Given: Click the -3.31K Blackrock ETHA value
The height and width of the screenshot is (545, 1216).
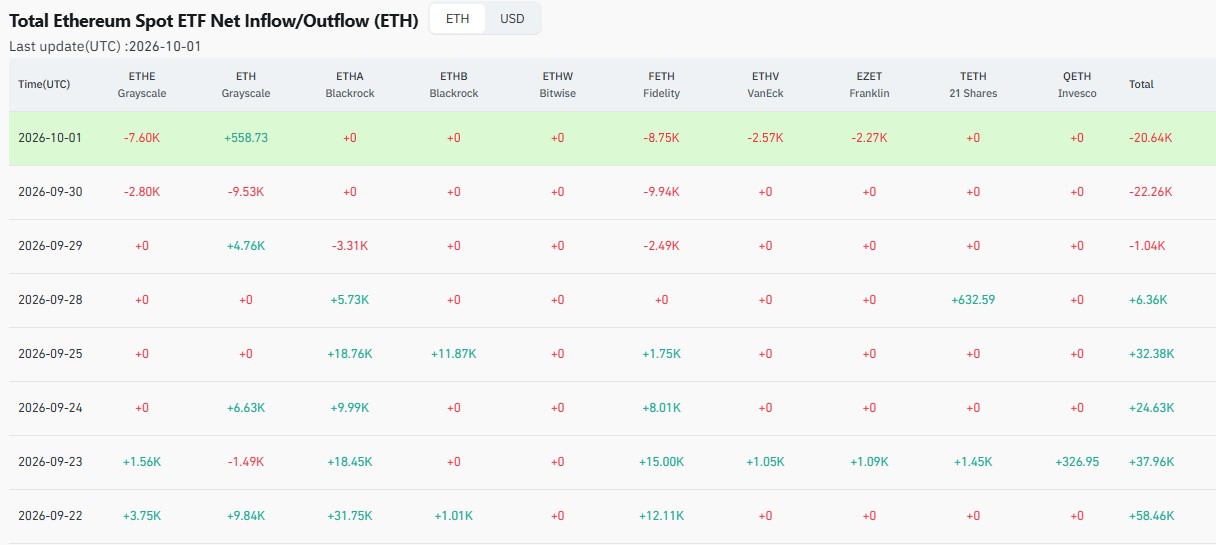Looking at the screenshot, I should (x=350, y=246).
